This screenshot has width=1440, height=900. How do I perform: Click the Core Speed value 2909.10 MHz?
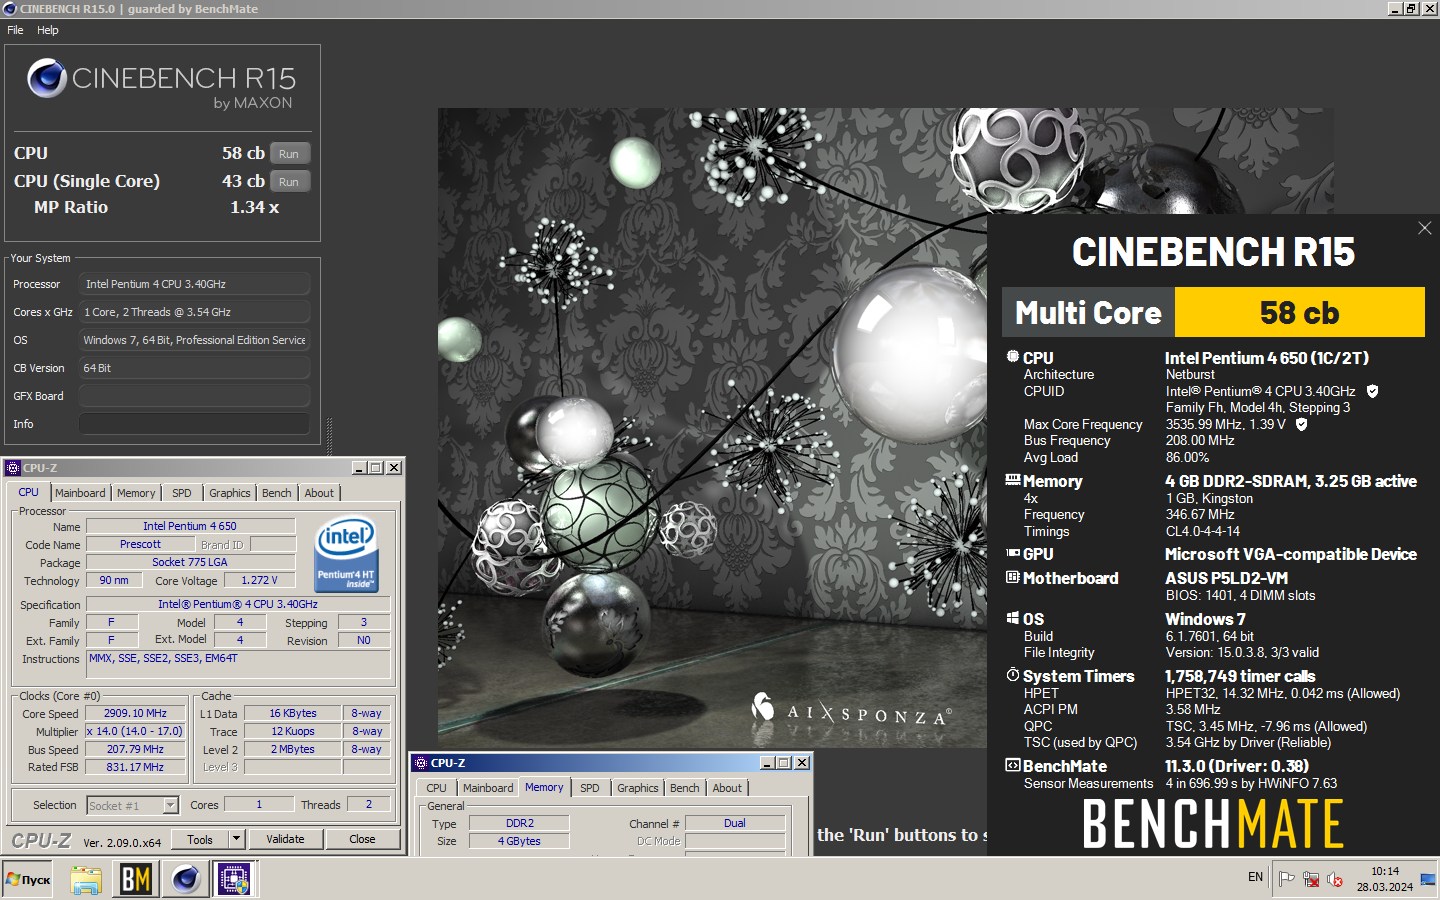(135, 713)
